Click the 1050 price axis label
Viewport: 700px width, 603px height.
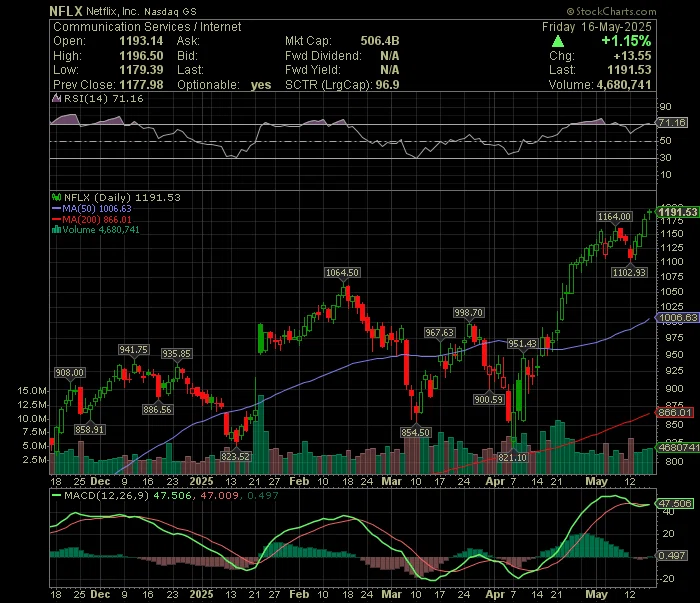[x=672, y=291]
